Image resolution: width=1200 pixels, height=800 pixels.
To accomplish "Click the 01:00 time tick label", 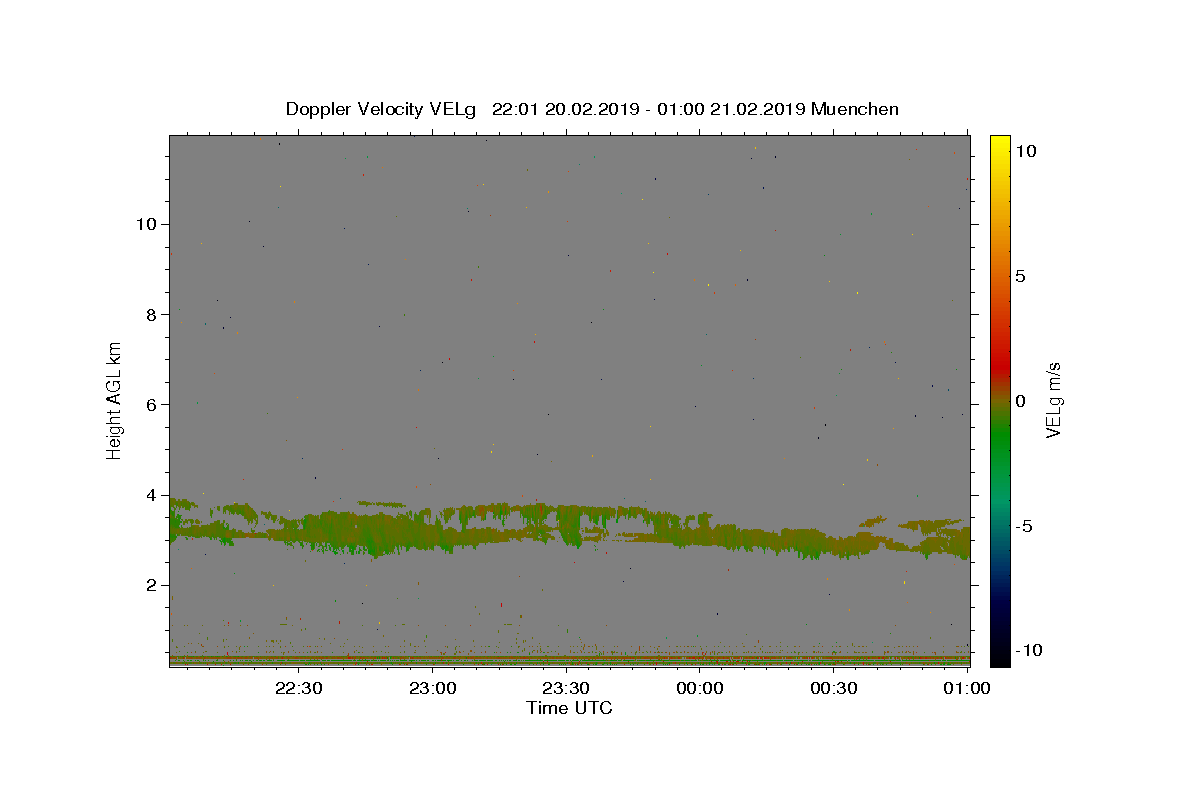I will click(x=967, y=688).
